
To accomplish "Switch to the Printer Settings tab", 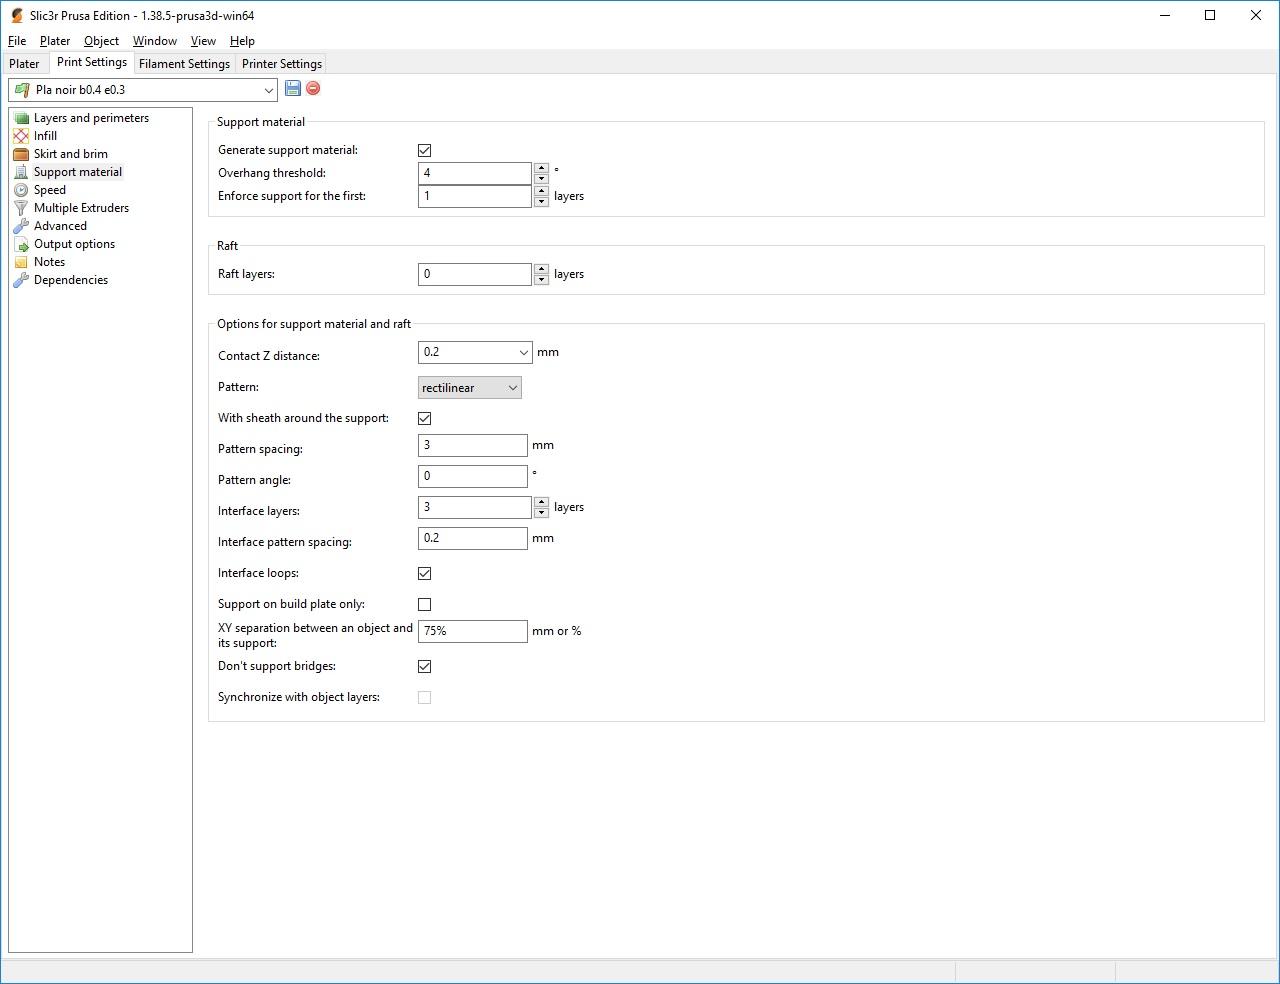I will tap(282, 64).
